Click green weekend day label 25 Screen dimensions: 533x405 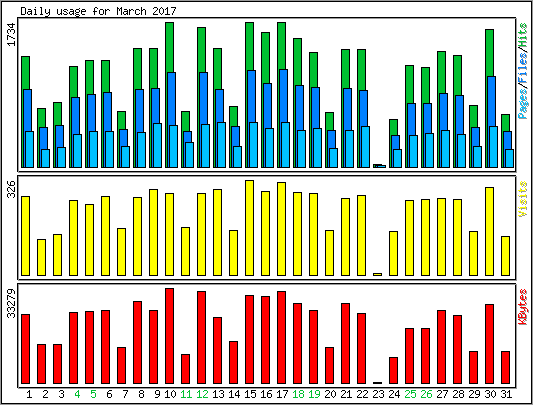(x=410, y=394)
